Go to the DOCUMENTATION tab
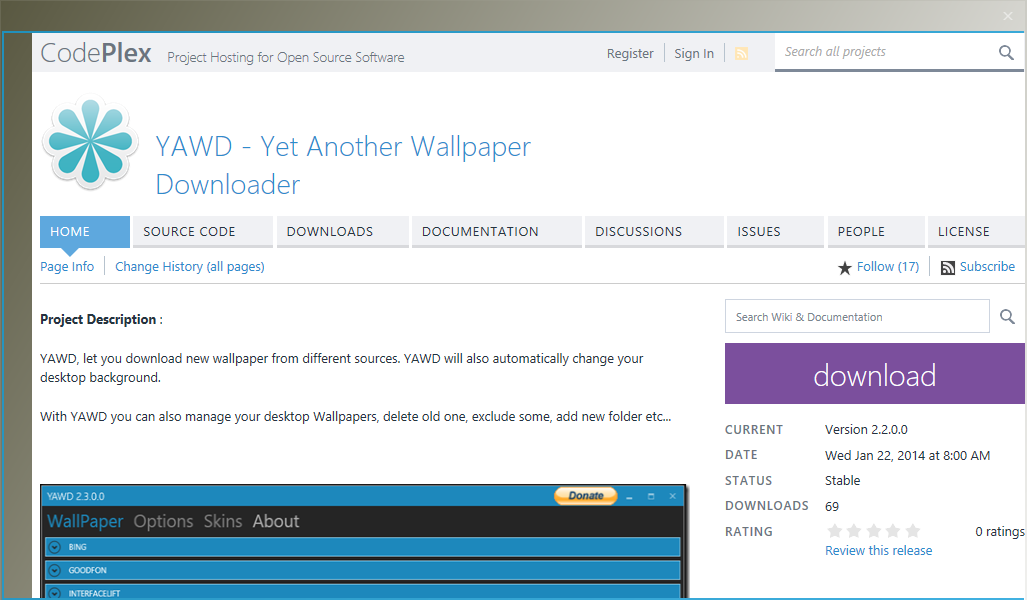 tap(496, 232)
